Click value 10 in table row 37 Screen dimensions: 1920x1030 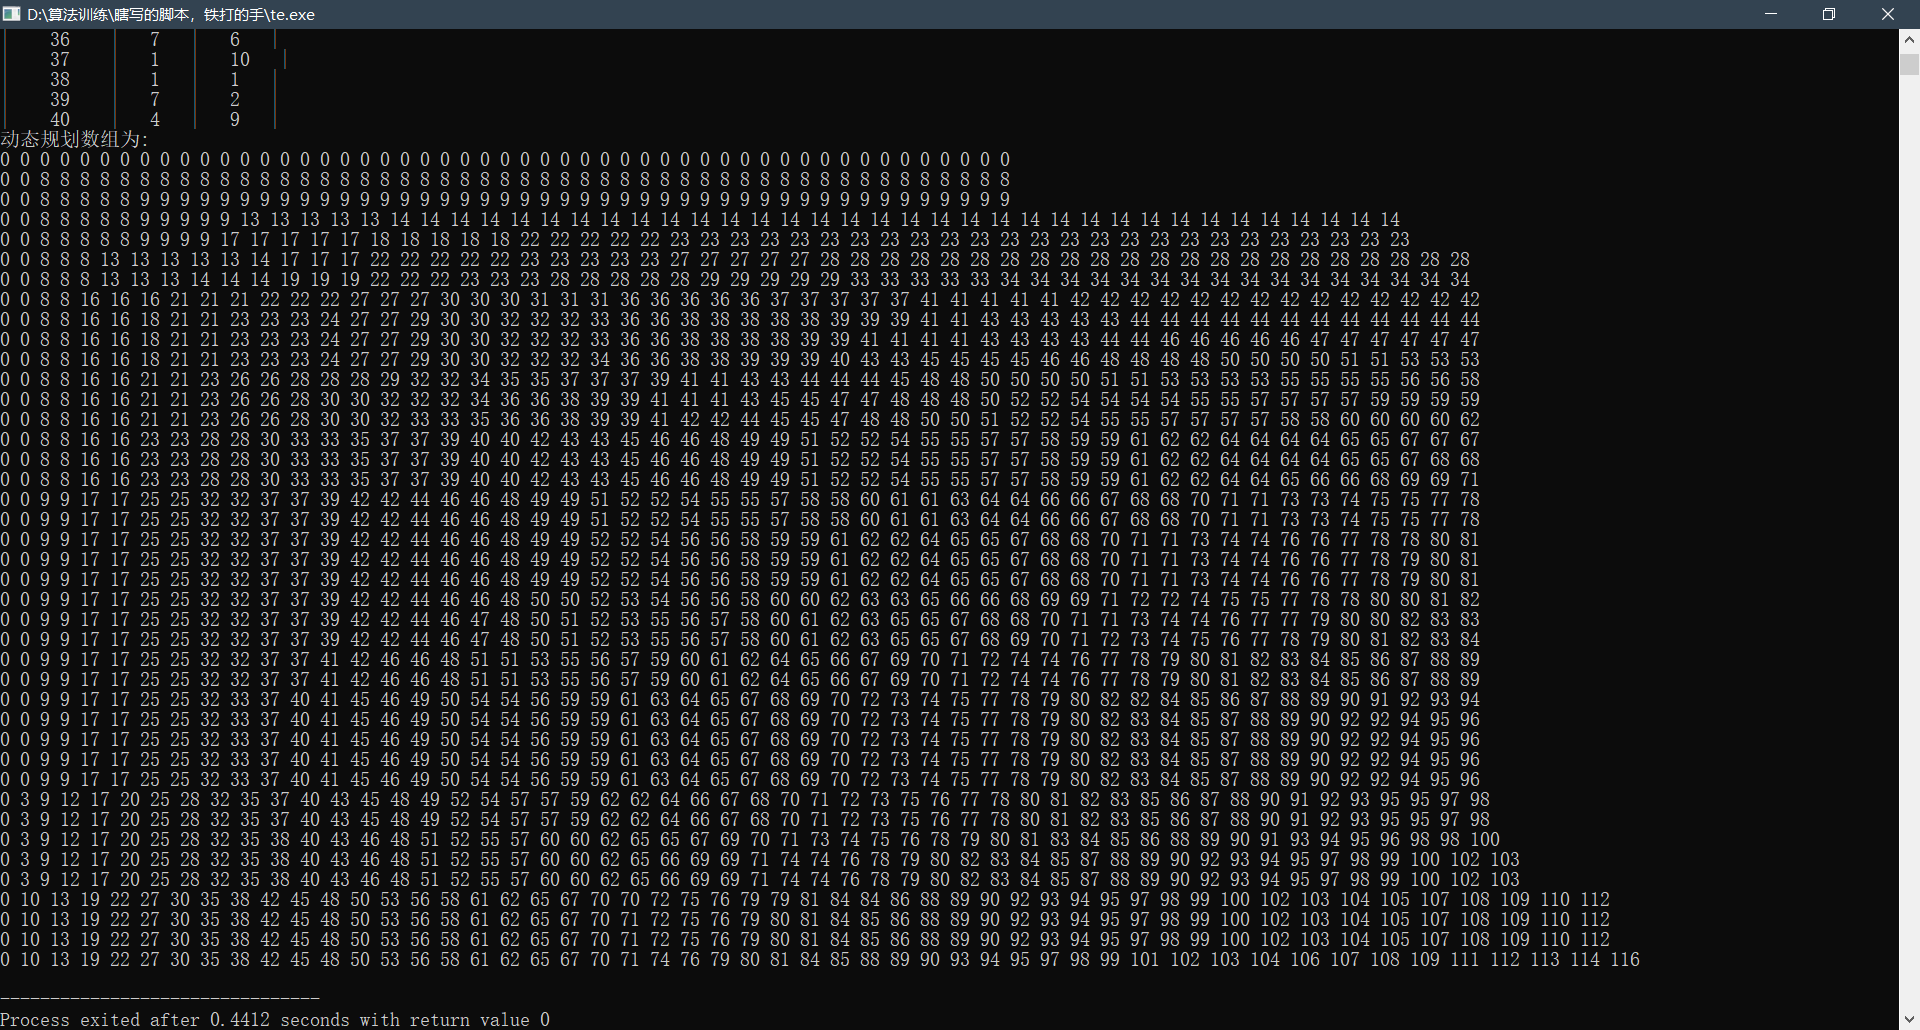click(239, 59)
